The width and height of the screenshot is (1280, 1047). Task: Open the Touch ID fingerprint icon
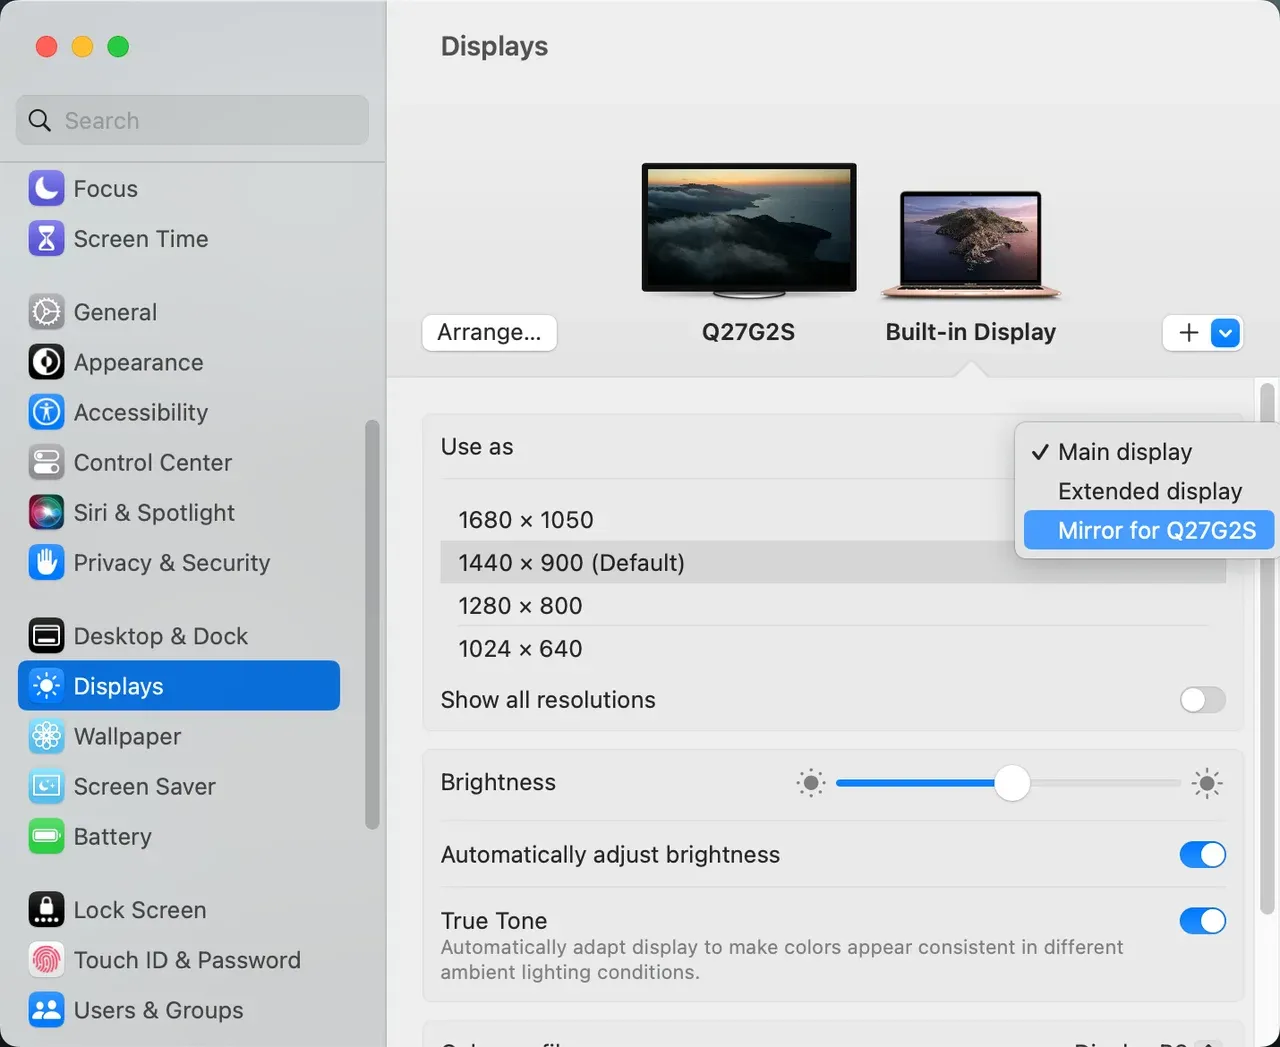pyautogui.click(x=46, y=960)
